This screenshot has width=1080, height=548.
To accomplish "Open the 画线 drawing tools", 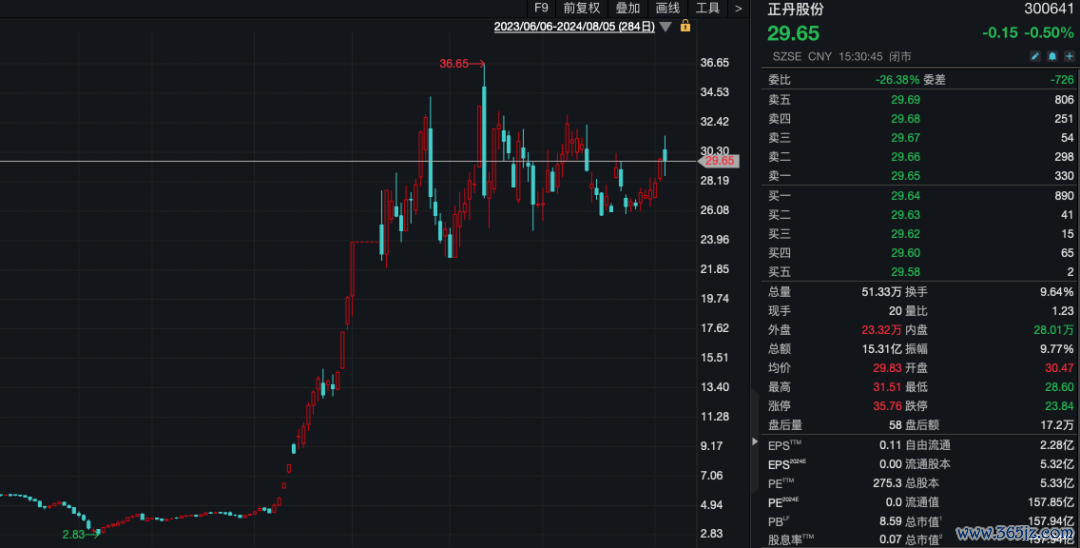I will click(668, 8).
